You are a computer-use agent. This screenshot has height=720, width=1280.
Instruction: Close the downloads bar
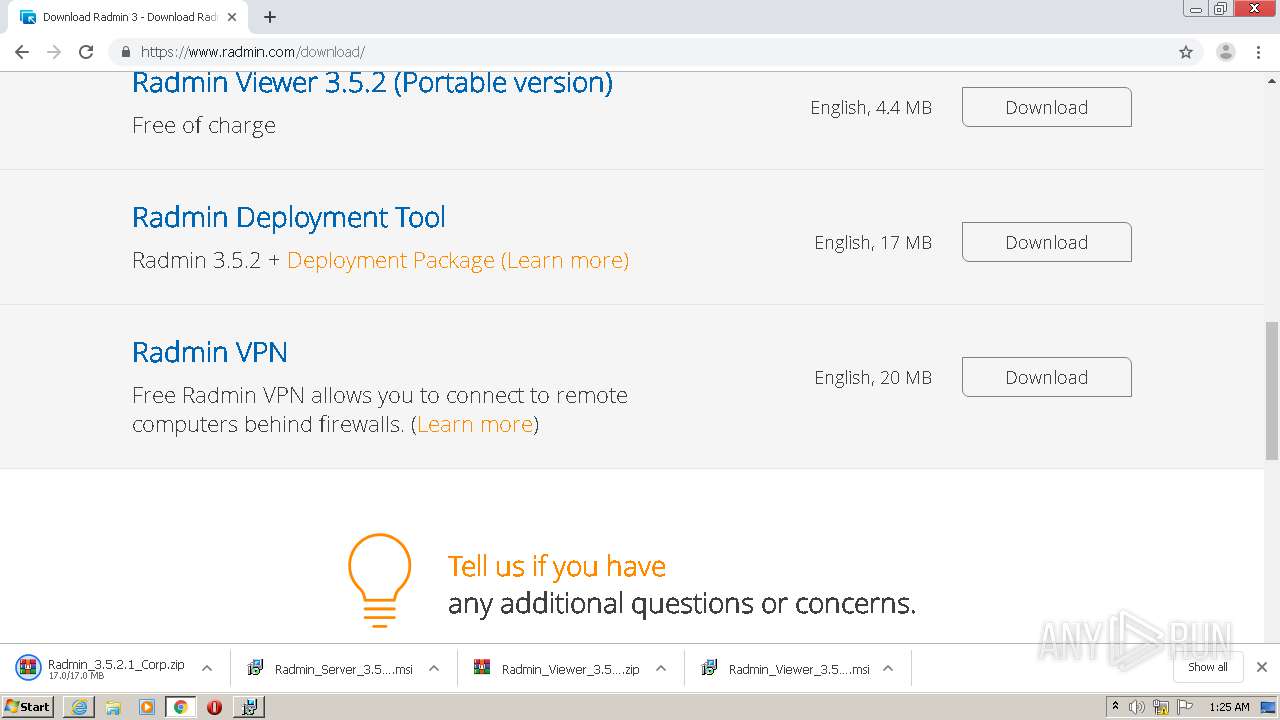click(x=1262, y=667)
